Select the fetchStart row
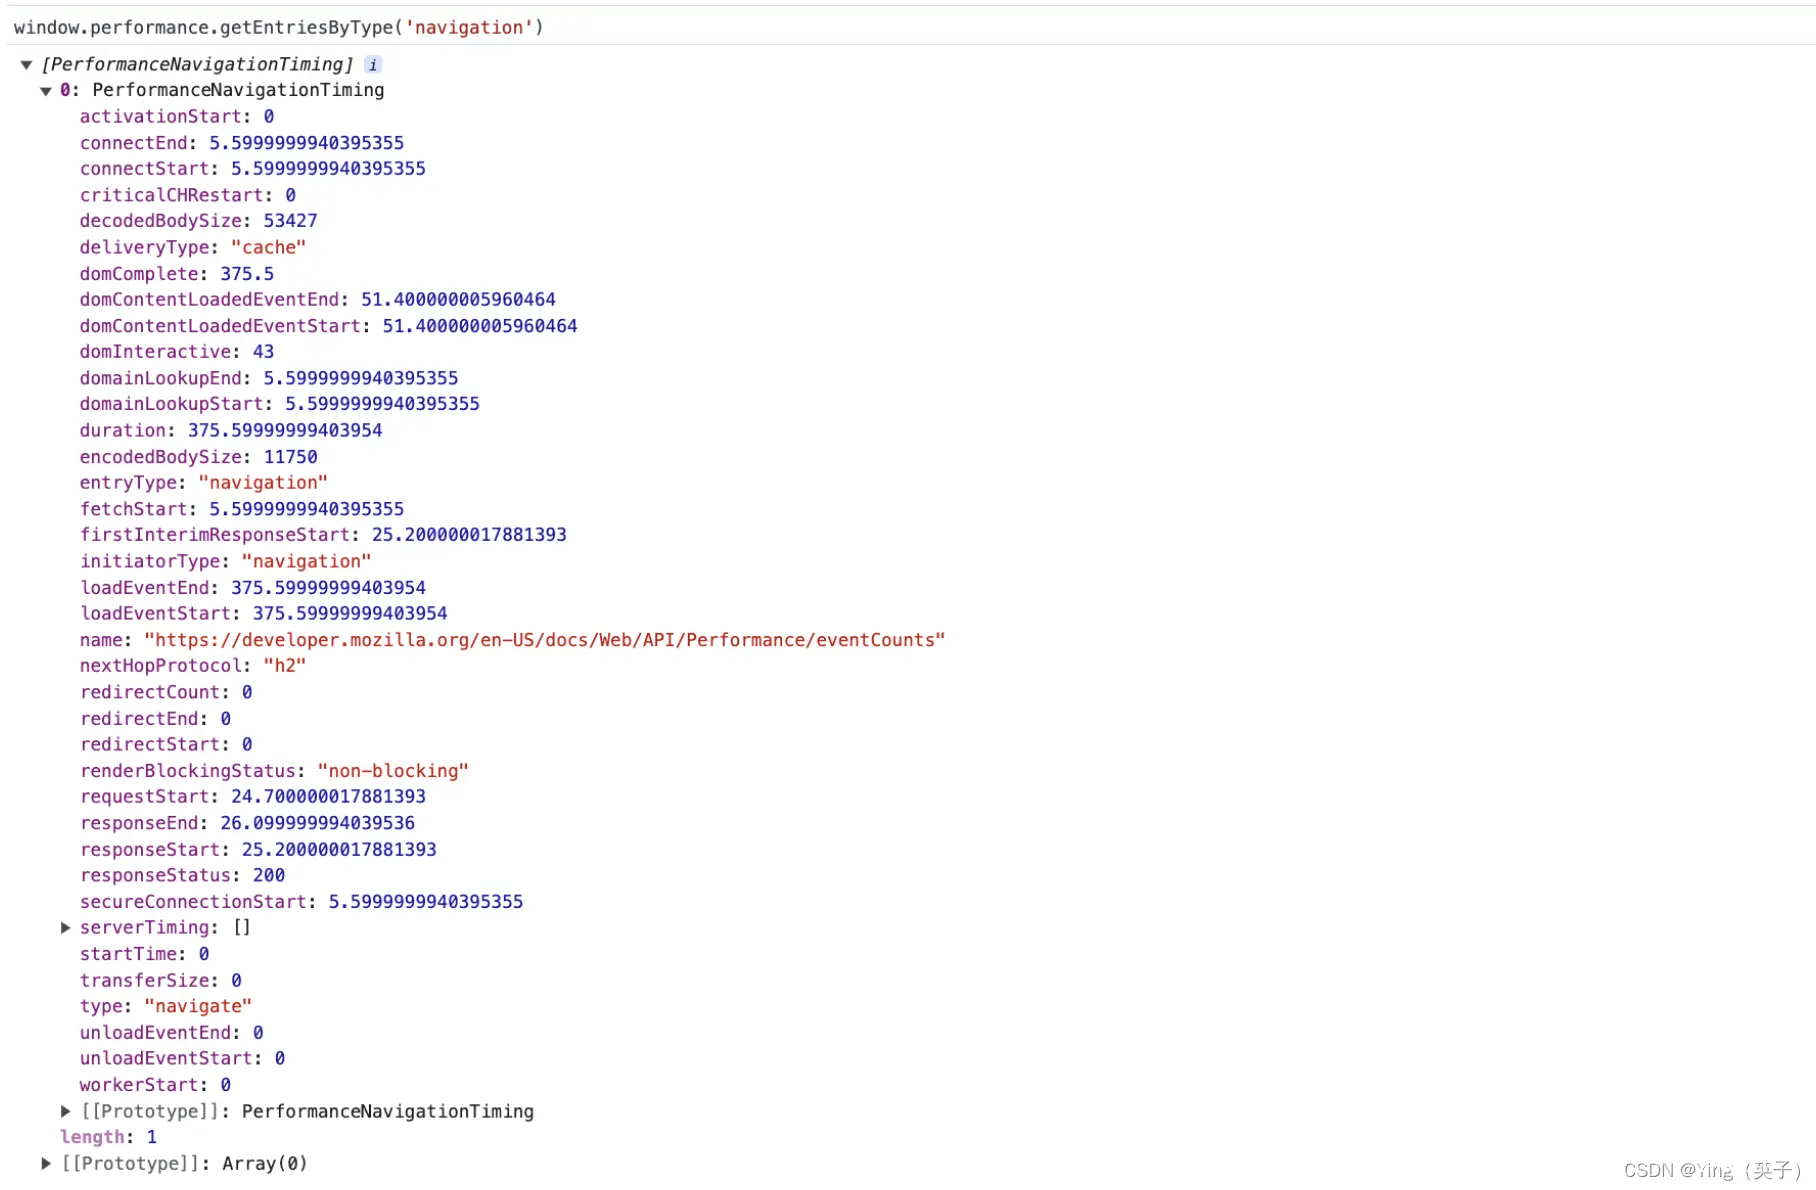 242,508
